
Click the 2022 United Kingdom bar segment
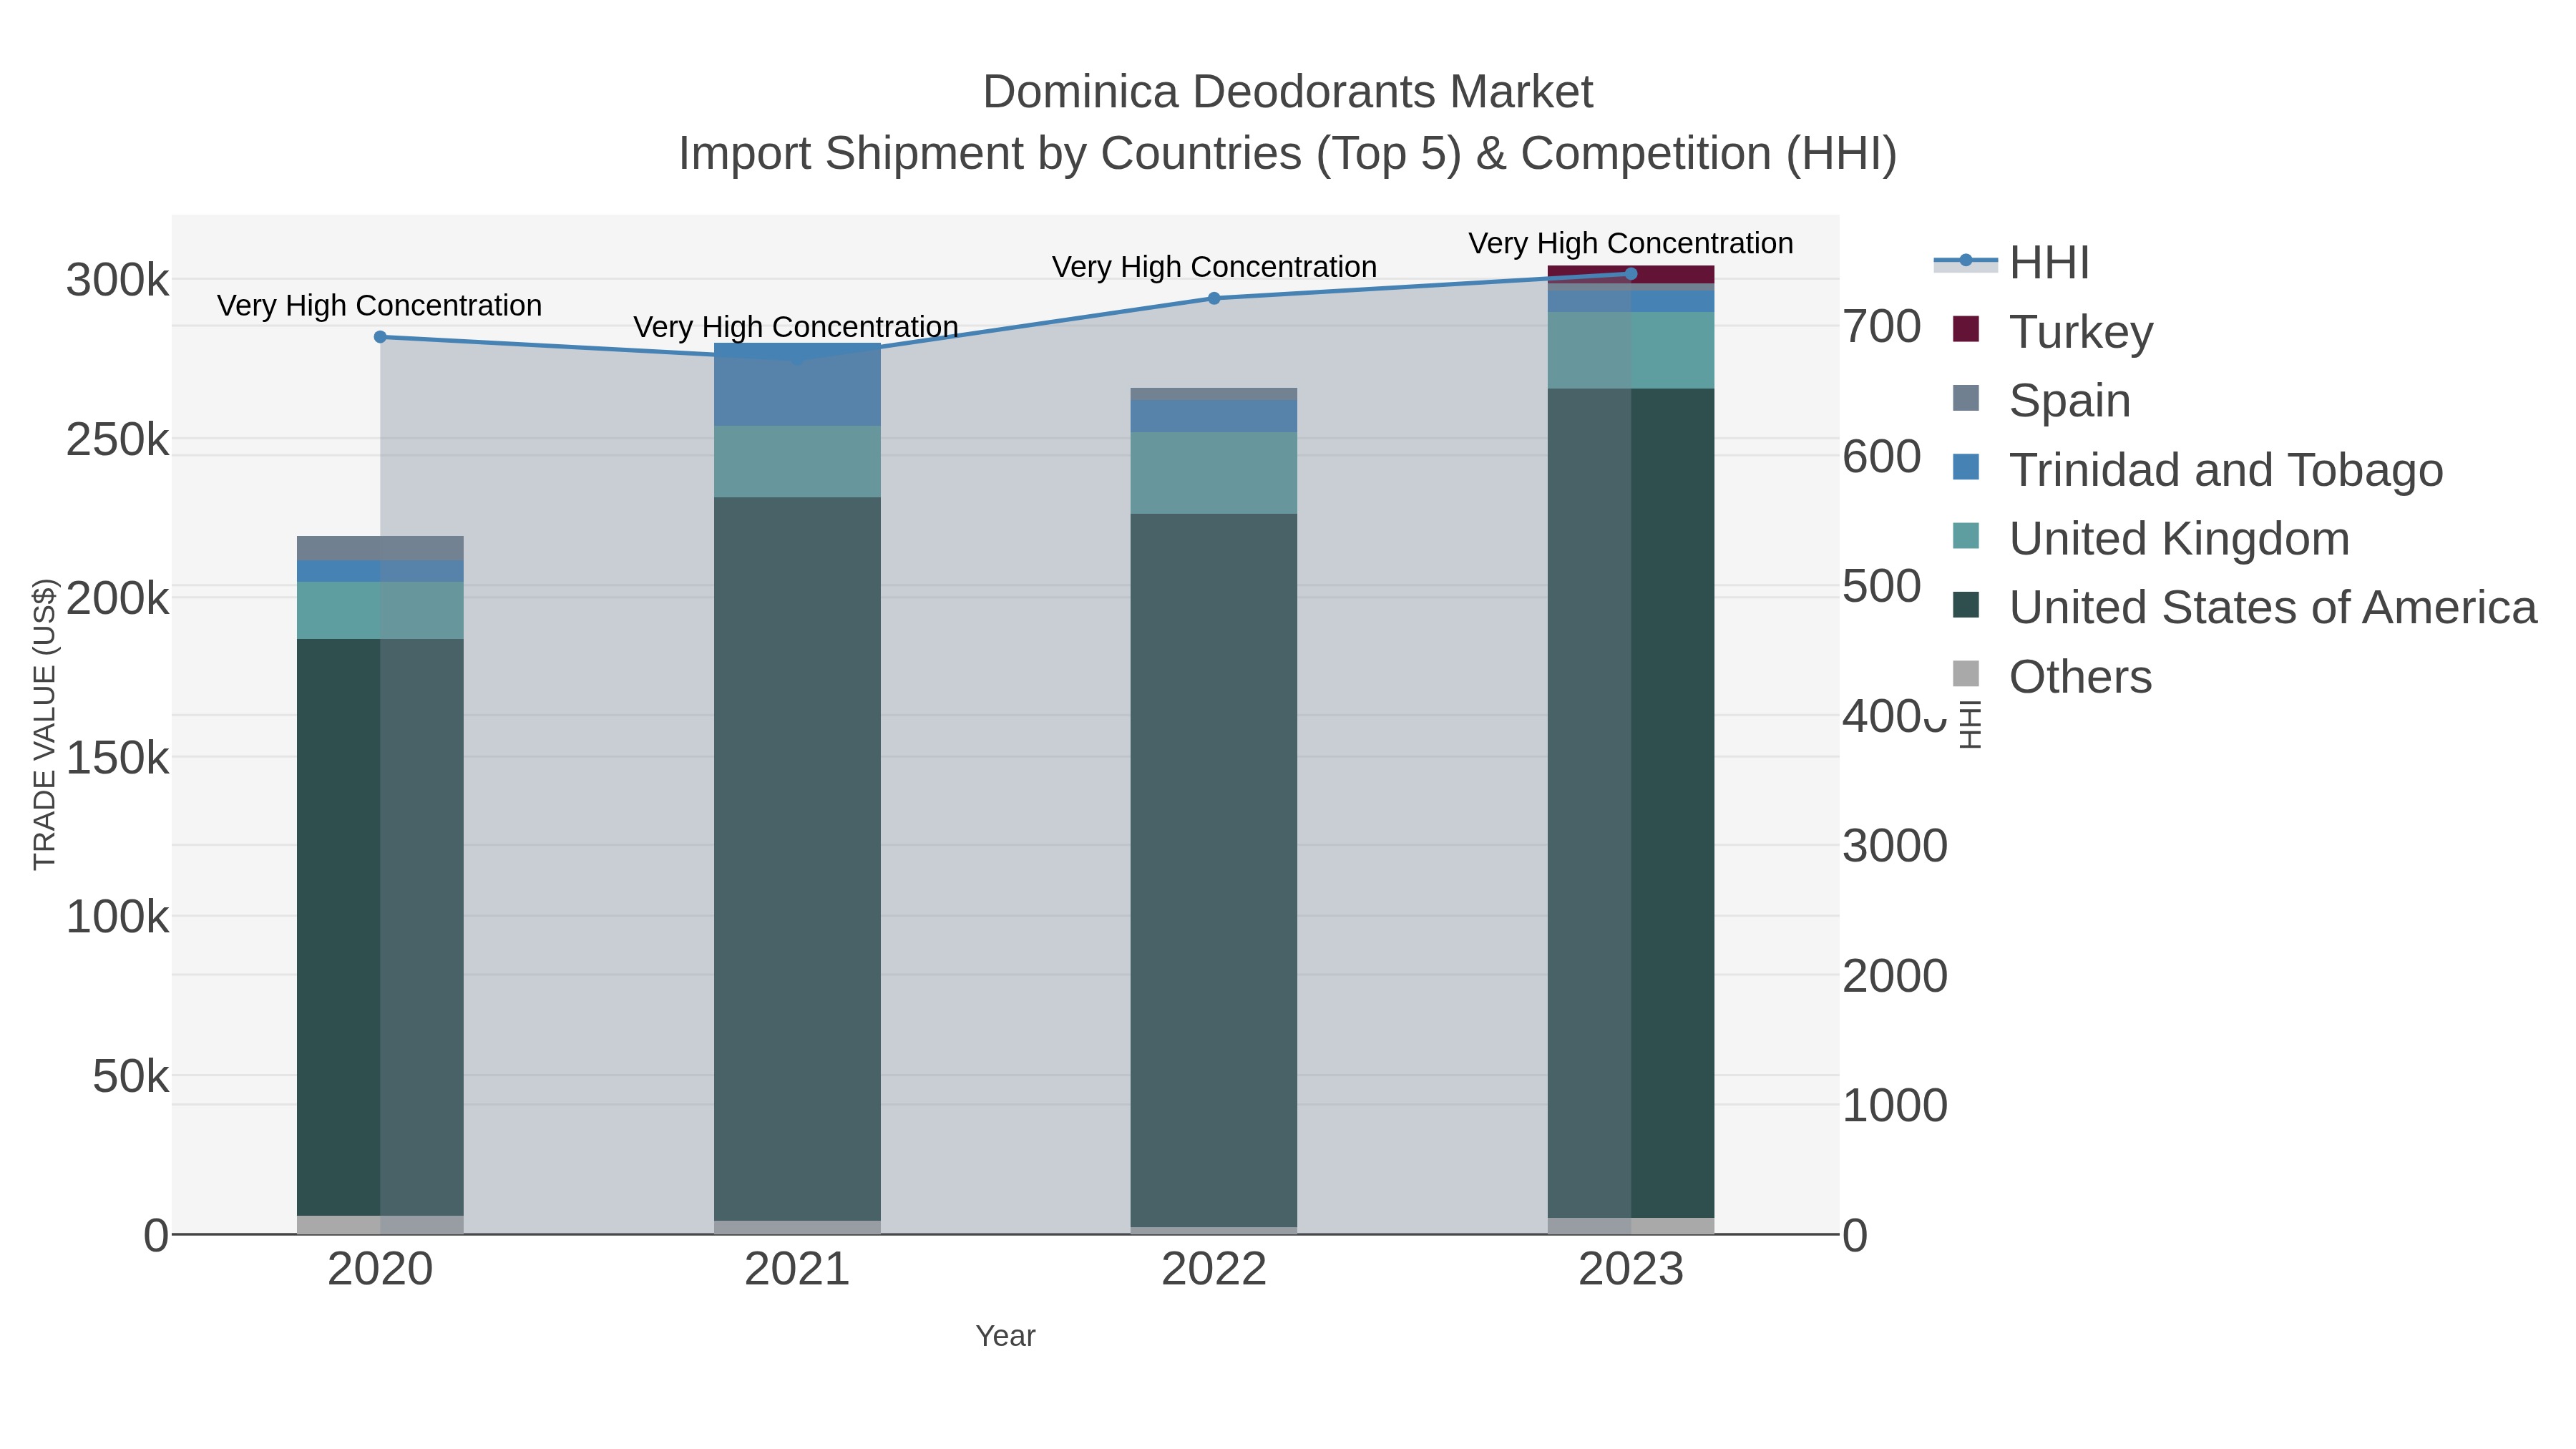pyautogui.click(x=1214, y=473)
